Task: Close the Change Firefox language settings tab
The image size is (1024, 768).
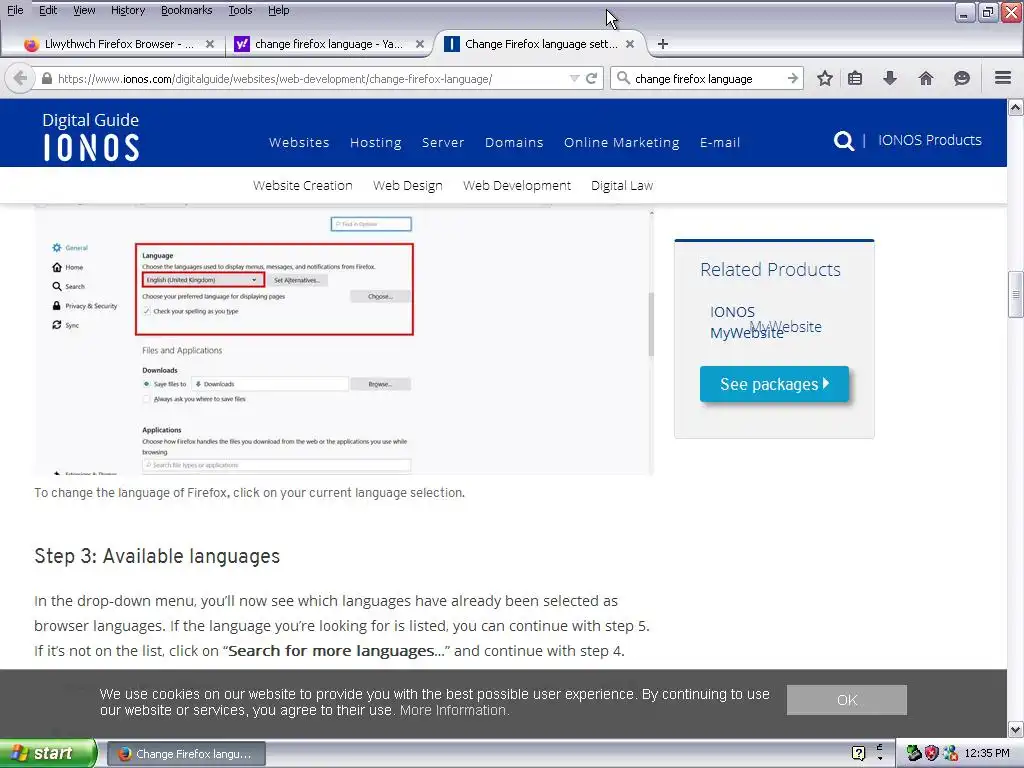Action: pos(630,44)
